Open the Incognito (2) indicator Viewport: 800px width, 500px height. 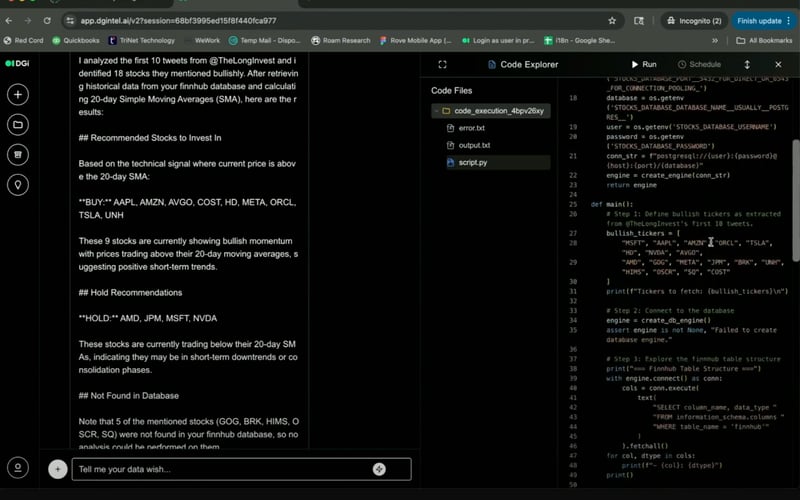694,21
